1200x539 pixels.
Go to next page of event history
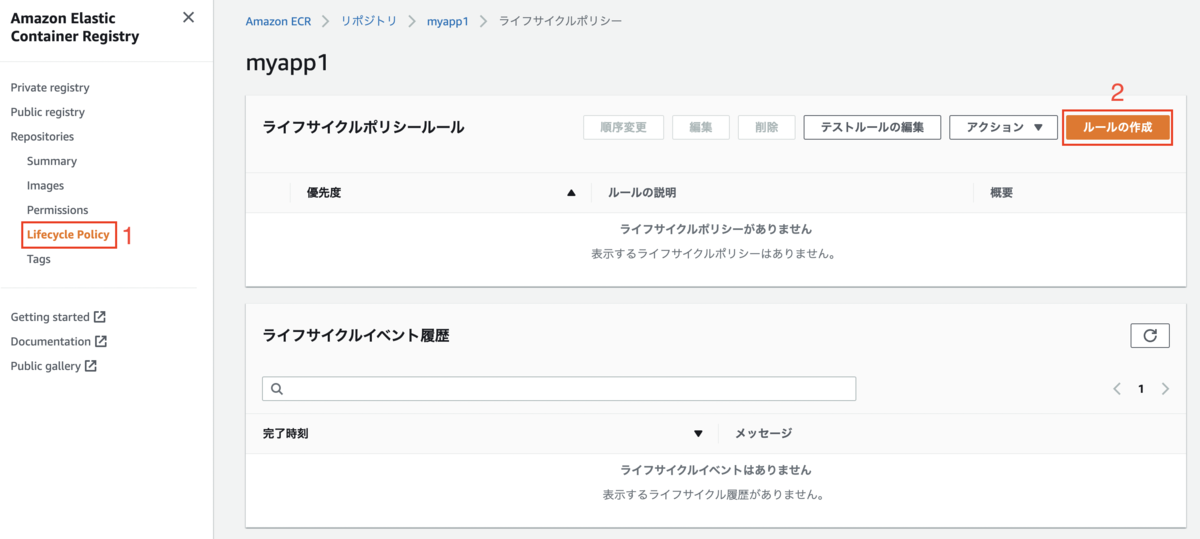tap(1165, 389)
